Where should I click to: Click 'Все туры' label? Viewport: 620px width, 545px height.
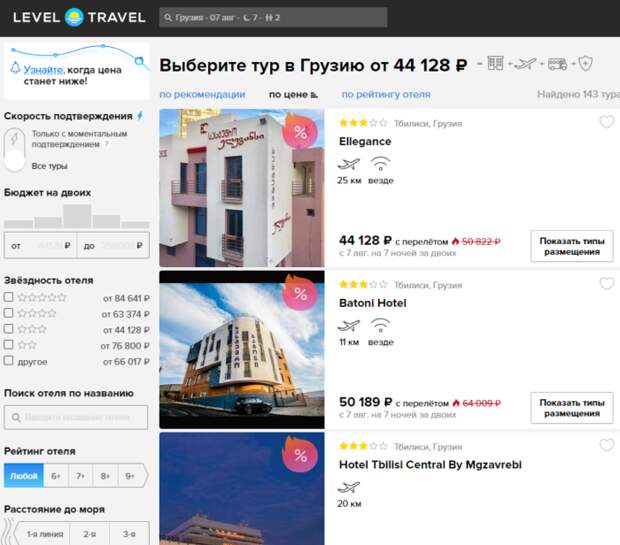tap(49, 166)
